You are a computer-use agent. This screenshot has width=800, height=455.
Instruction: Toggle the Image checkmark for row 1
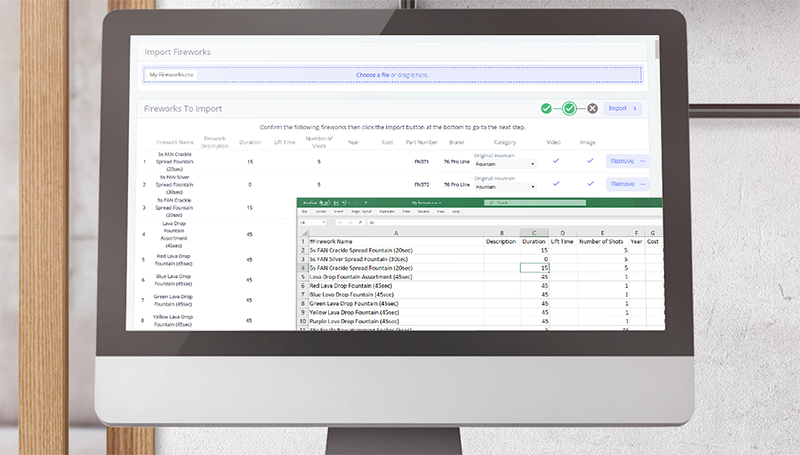590,160
